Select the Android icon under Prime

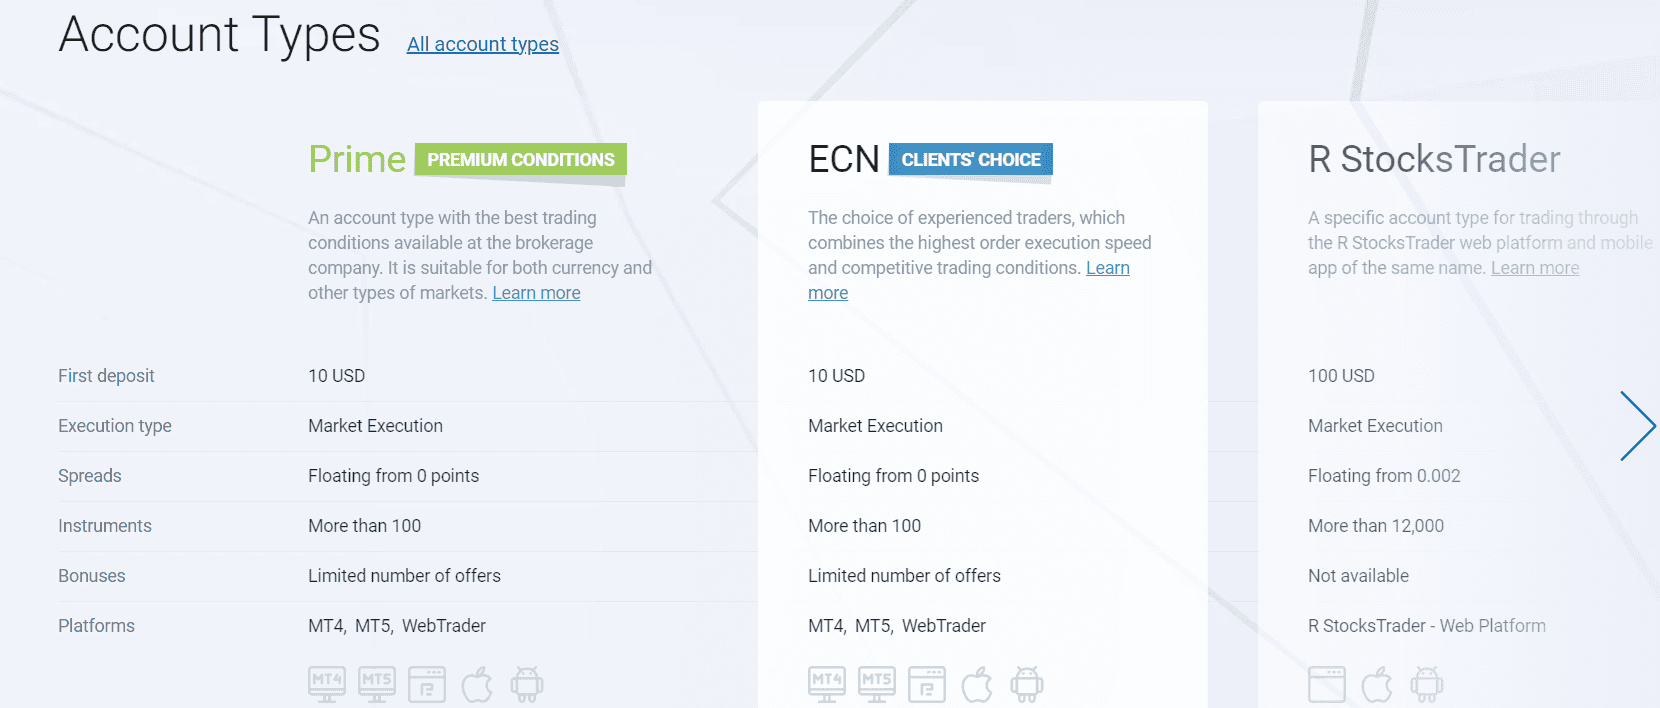click(527, 685)
